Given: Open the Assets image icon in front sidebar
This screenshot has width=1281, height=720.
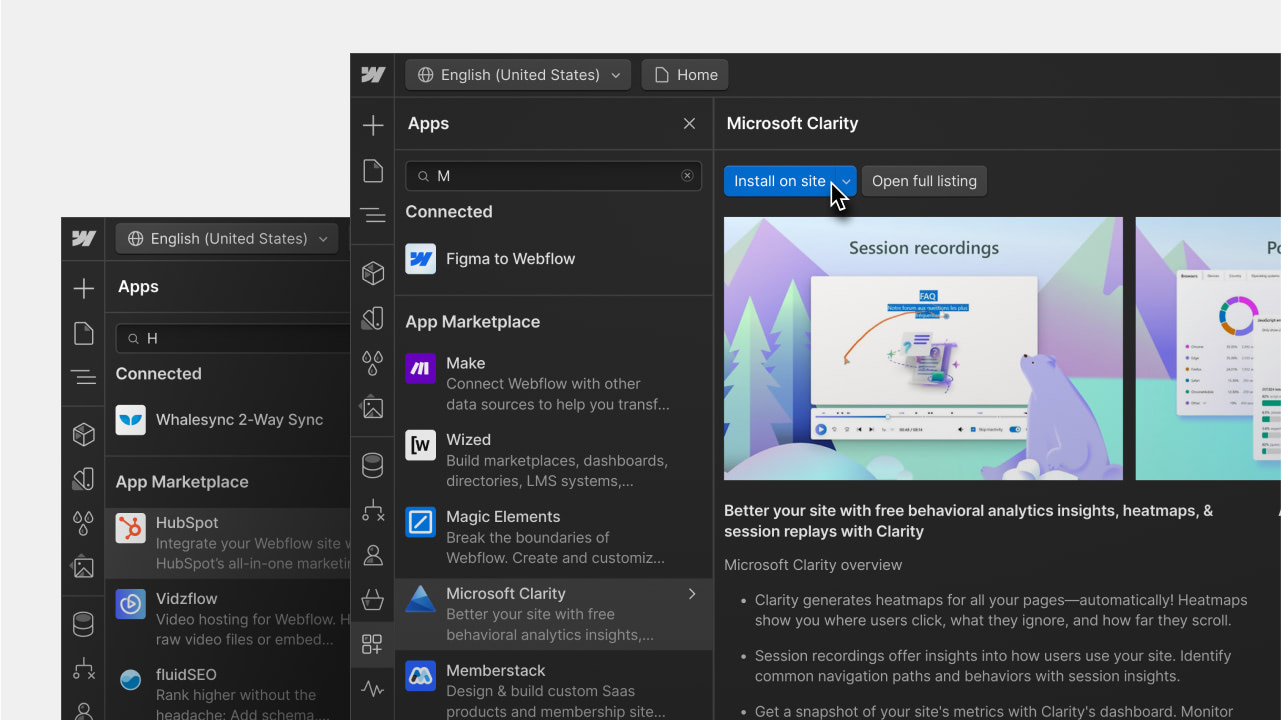Looking at the screenshot, I should pyautogui.click(x=373, y=407).
